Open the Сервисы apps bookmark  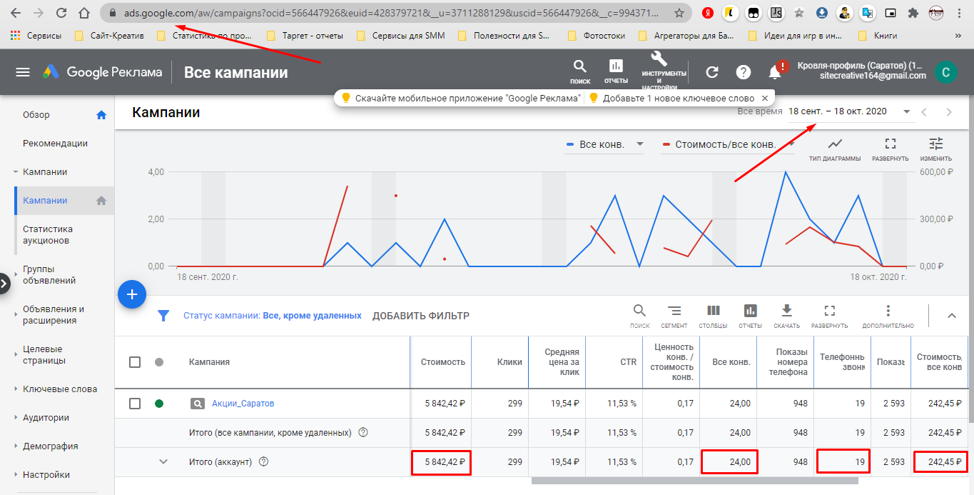(37, 35)
